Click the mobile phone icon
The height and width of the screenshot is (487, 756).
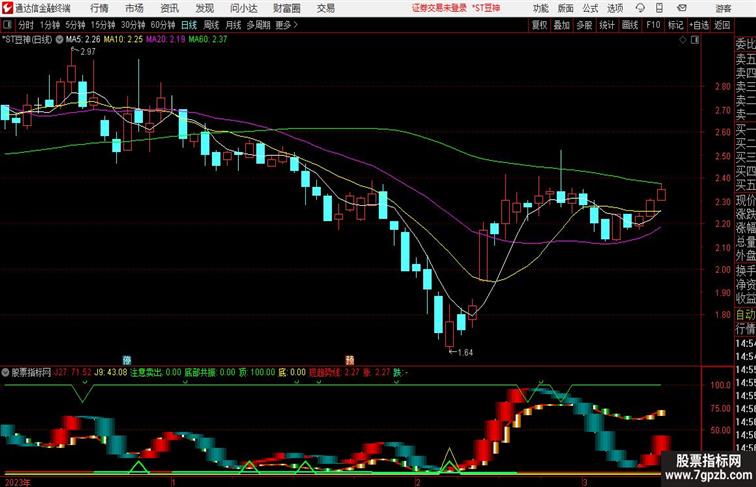[x=660, y=8]
